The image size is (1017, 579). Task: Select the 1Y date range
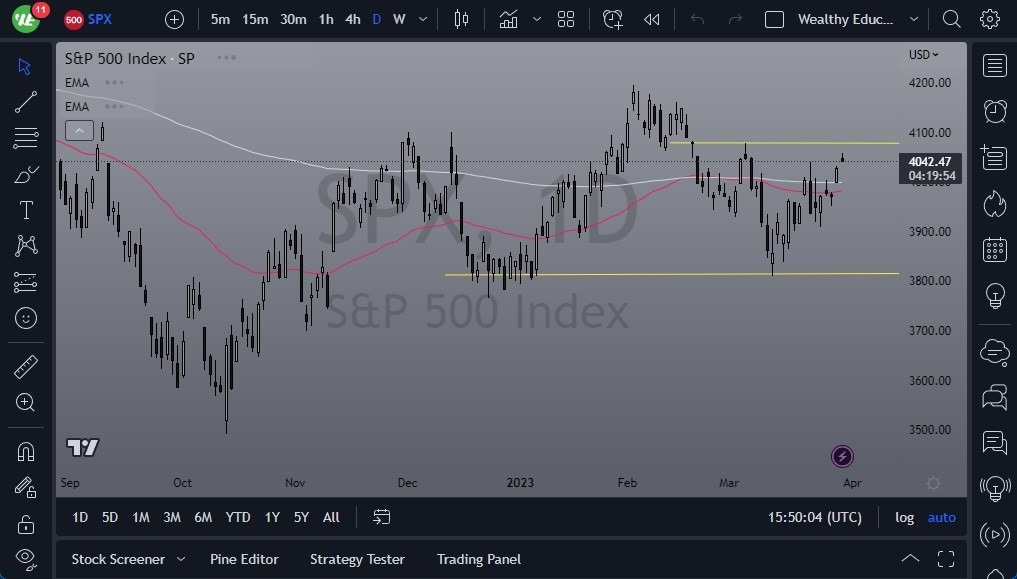(x=271, y=517)
